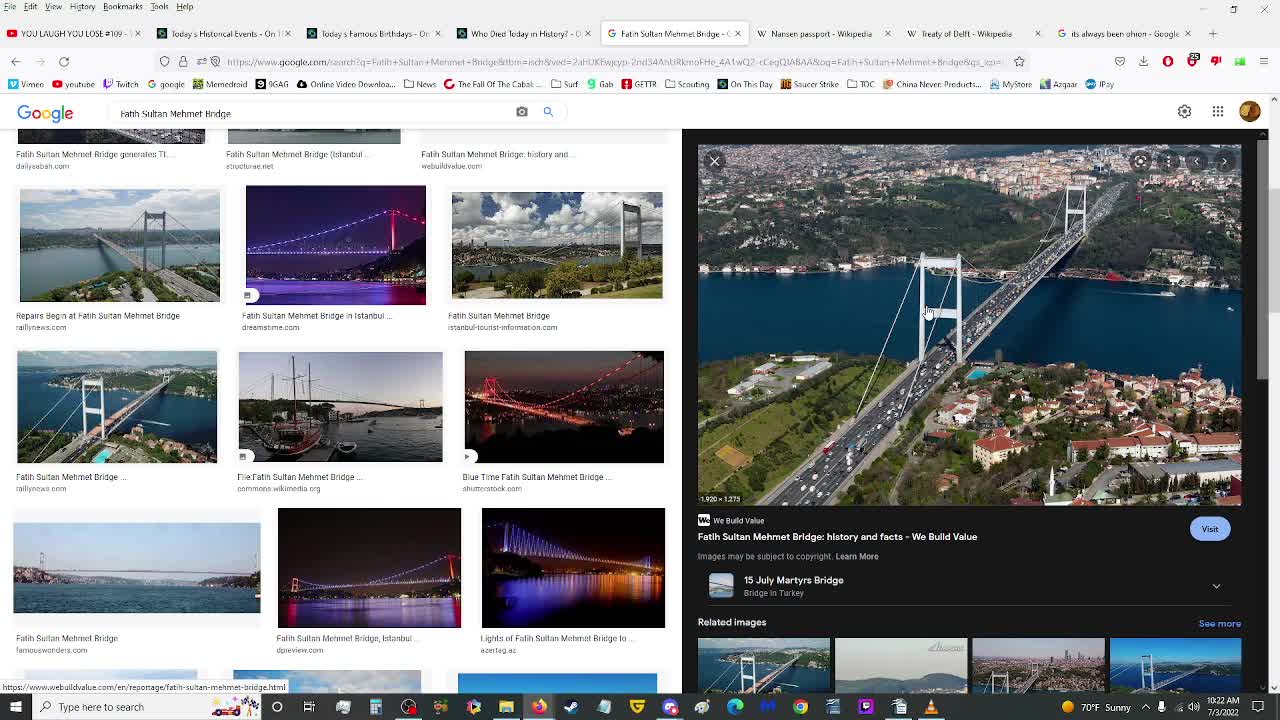Select the commons.wikimedia.org boat bridge thumbnail

tap(340, 406)
